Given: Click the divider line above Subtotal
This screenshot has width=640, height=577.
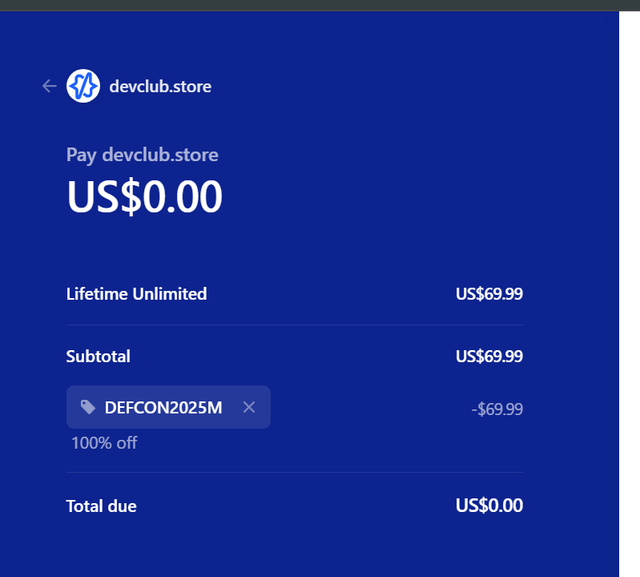Looking at the screenshot, I should 294,325.
